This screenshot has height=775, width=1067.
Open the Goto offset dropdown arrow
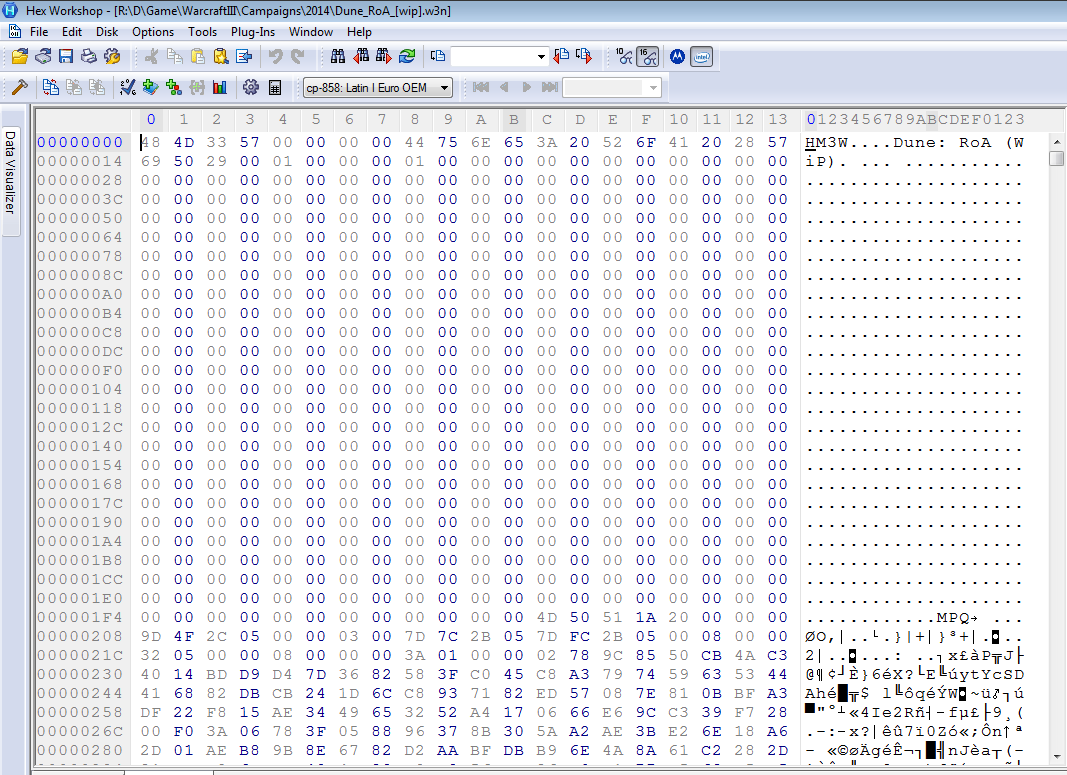541,56
